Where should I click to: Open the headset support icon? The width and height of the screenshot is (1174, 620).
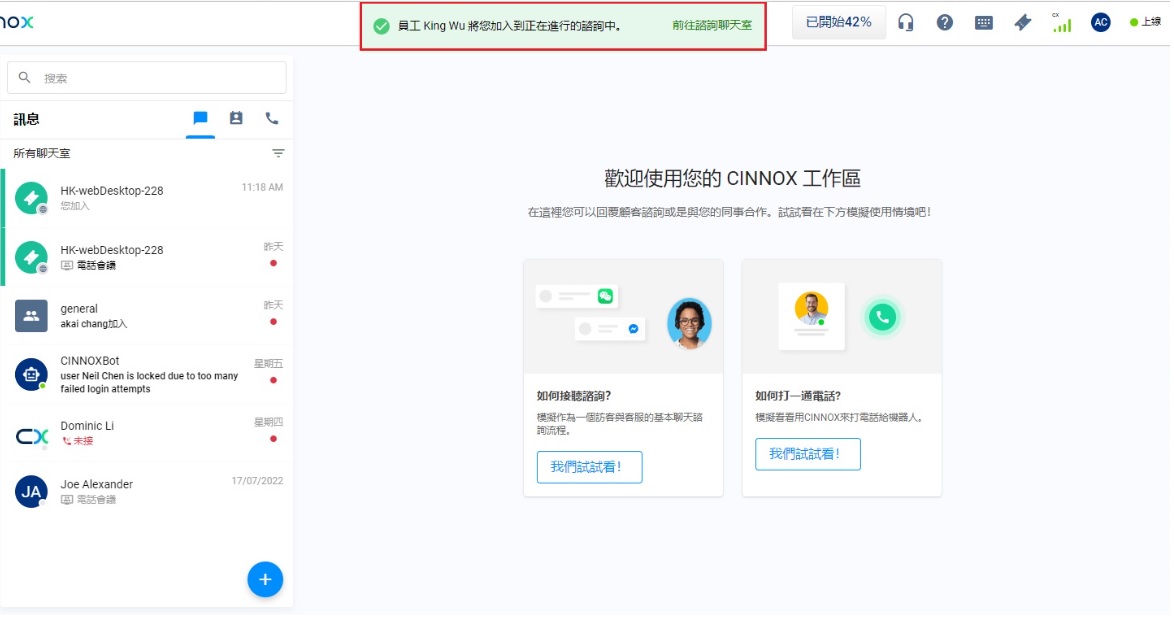click(908, 23)
